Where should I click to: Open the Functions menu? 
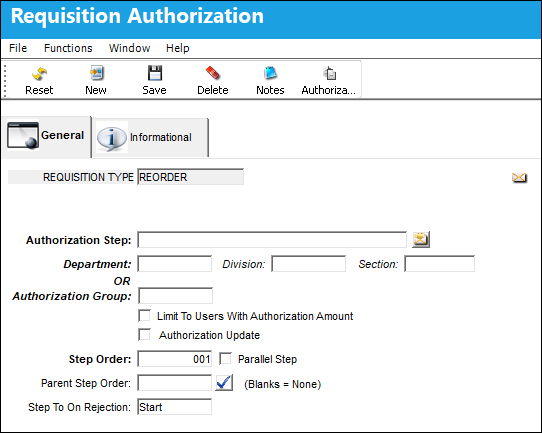tap(68, 48)
